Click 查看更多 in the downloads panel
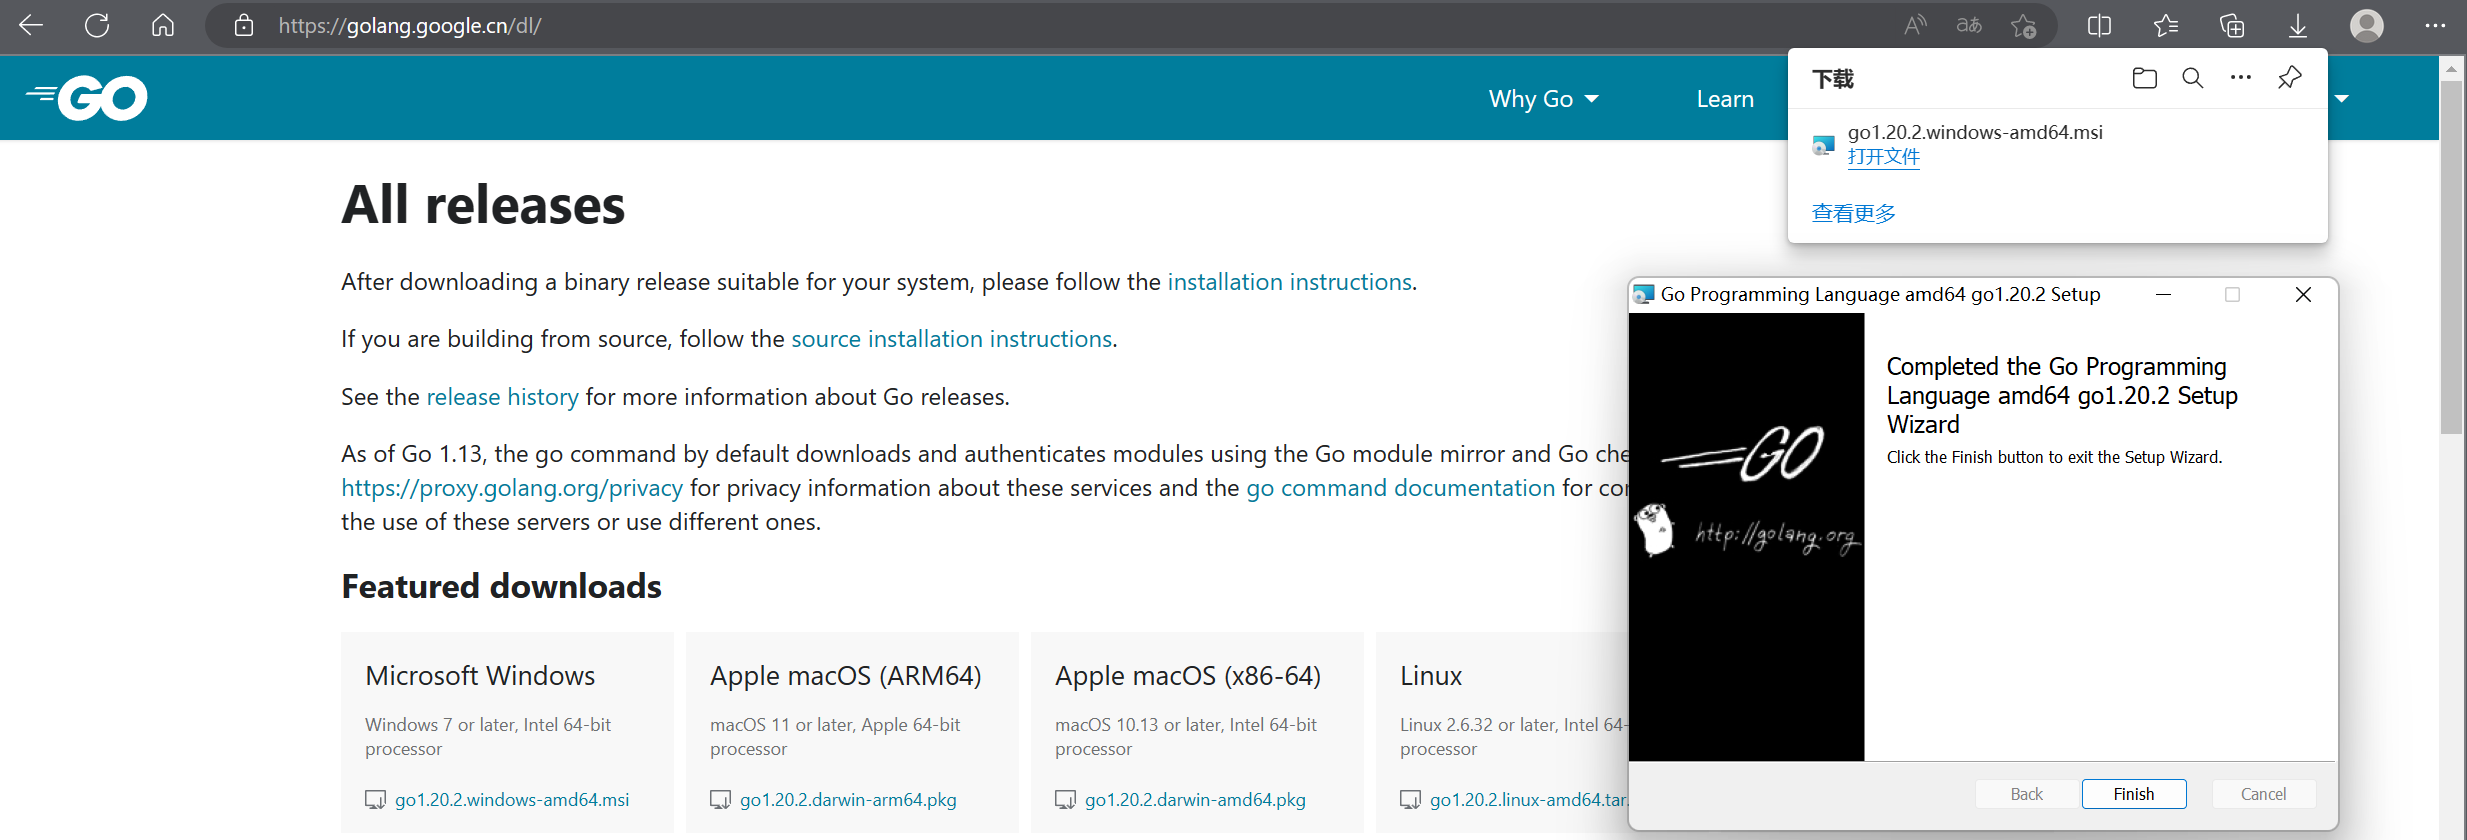Screen dimensions: 2467x840 tap(1854, 213)
